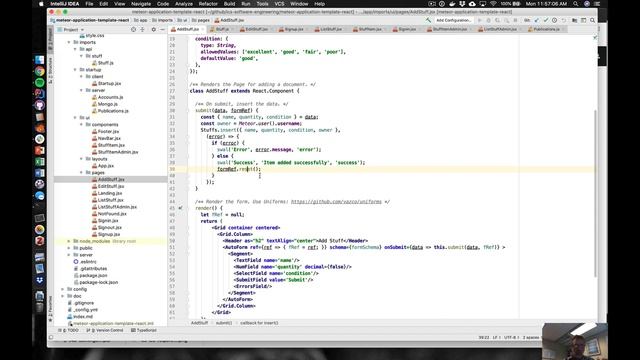
Task: Open the Project panel settings gear
Action: point(153,29)
